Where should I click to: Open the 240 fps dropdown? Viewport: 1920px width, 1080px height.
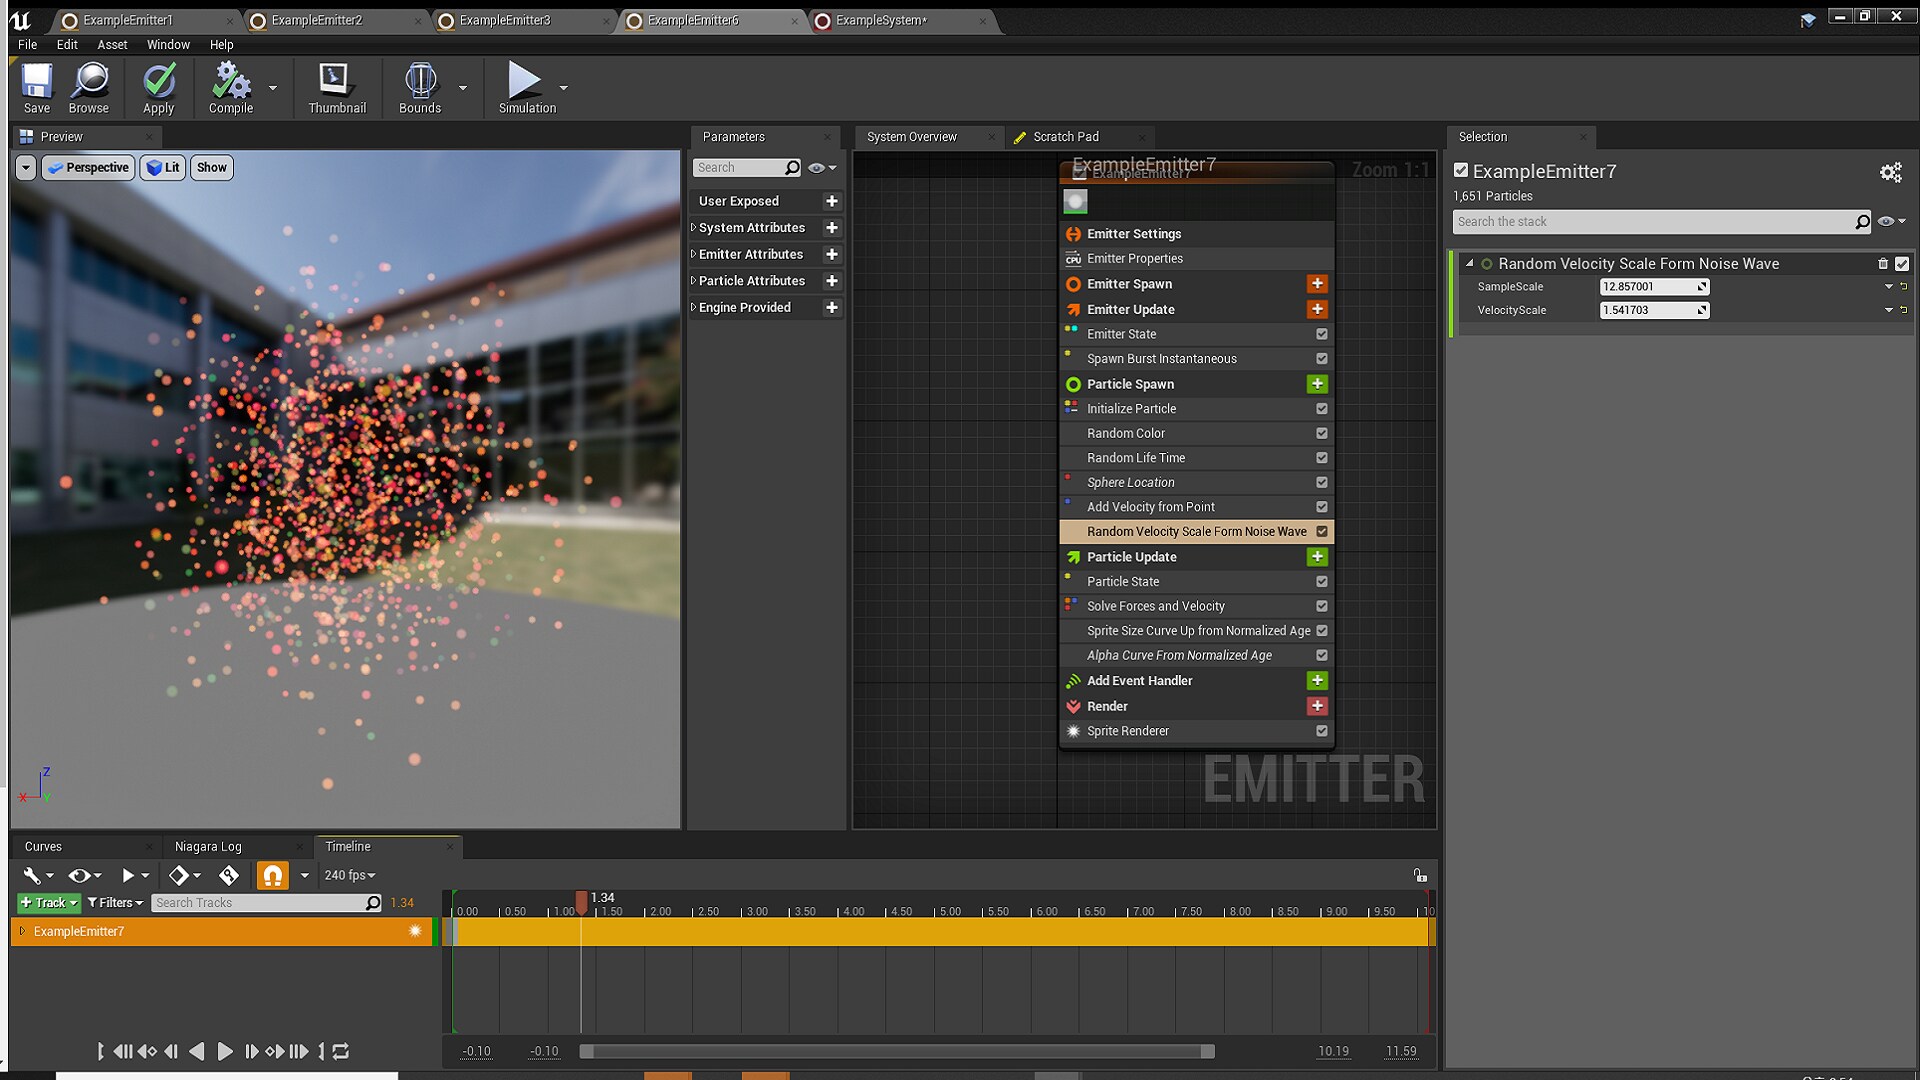pyautogui.click(x=349, y=875)
